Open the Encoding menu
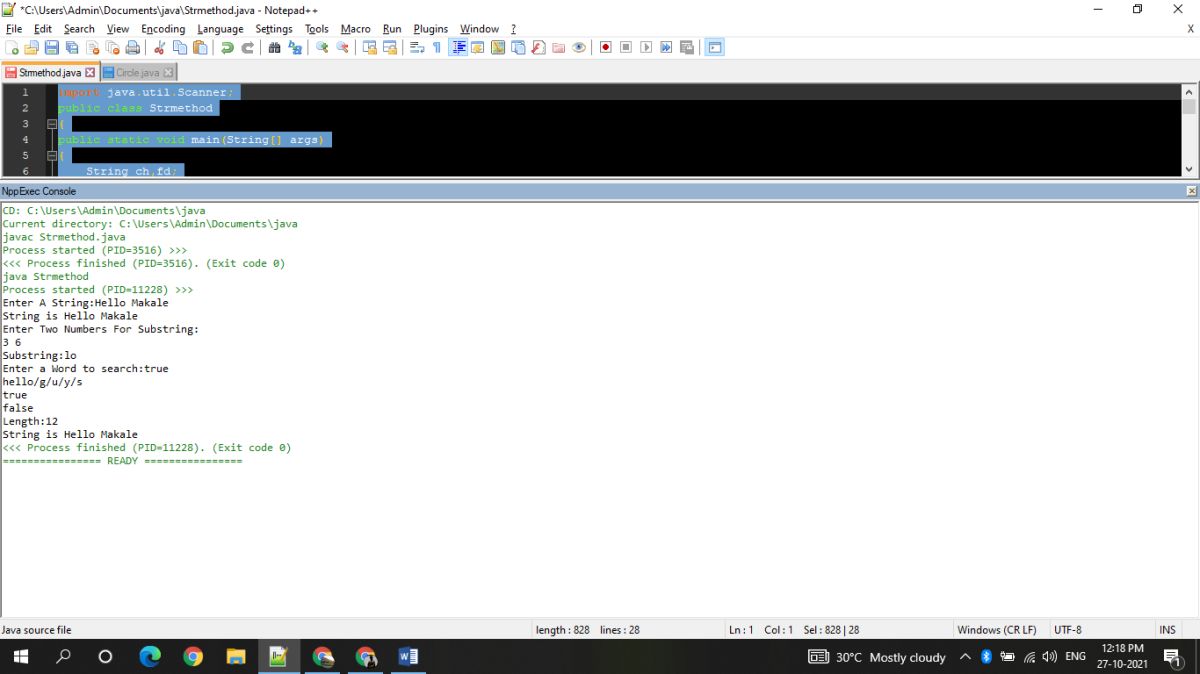The height and width of the screenshot is (674, 1200). coord(163,29)
